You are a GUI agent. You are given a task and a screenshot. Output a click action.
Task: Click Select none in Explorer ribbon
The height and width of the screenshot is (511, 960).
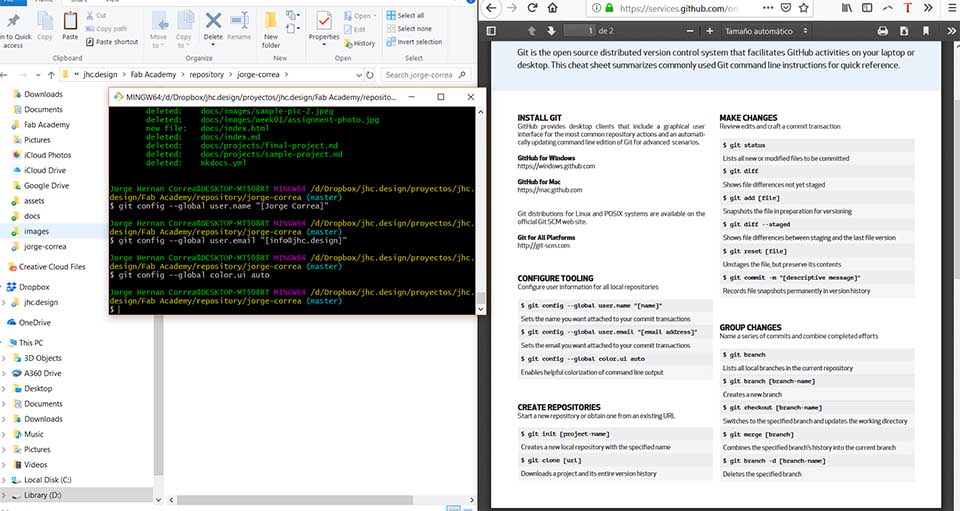click(x=408, y=29)
